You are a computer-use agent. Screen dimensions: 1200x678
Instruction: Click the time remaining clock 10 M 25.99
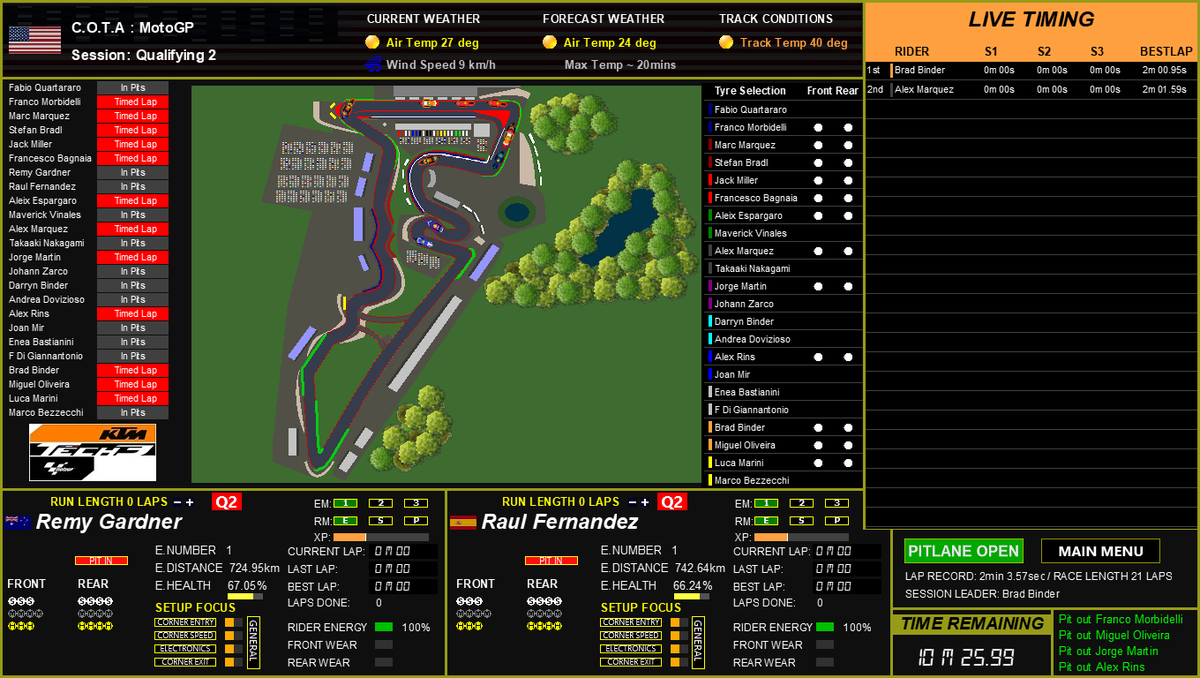967,657
